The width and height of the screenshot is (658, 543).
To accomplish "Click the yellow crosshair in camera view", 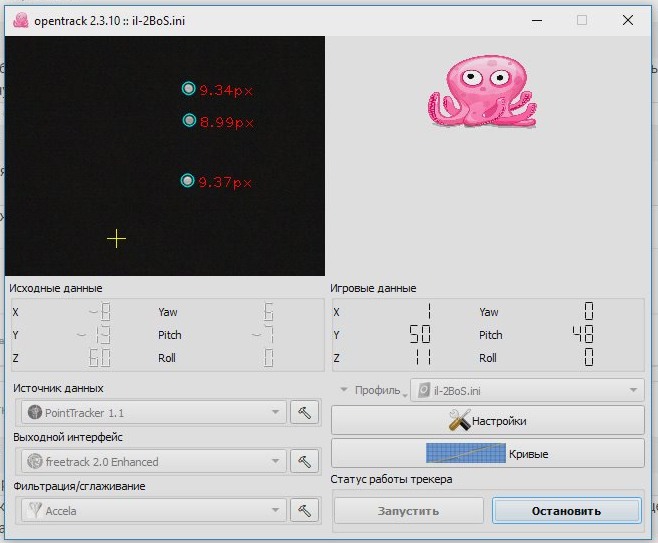I will pyautogui.click(x=116, y=239).
